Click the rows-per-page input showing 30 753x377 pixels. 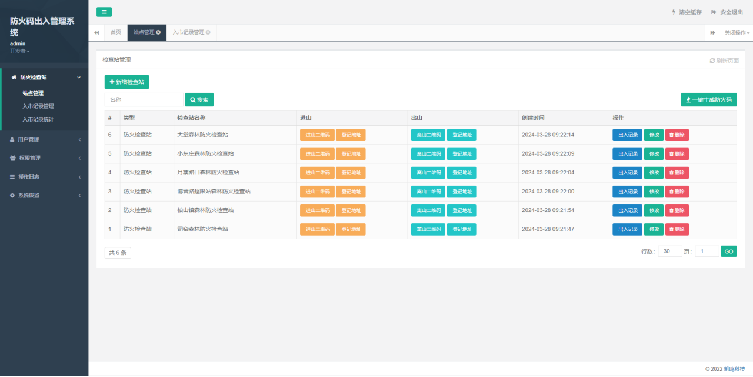670,251
